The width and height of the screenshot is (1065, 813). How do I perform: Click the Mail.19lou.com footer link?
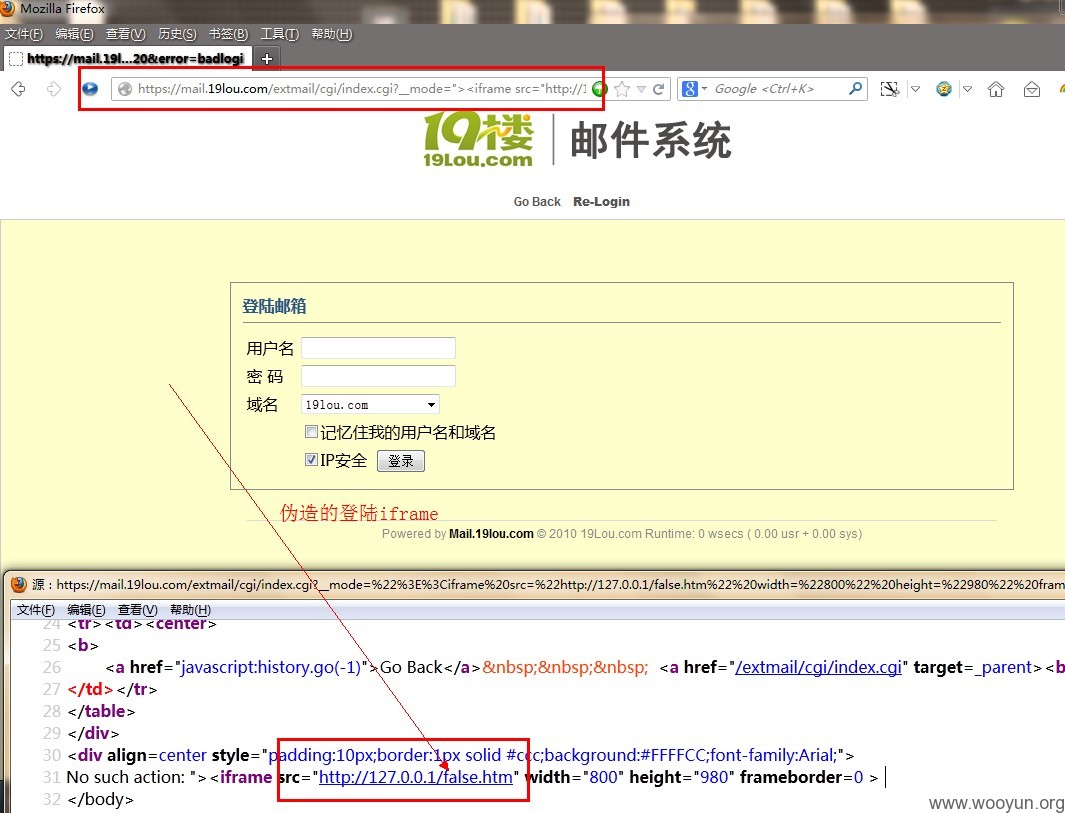(491, 534)
